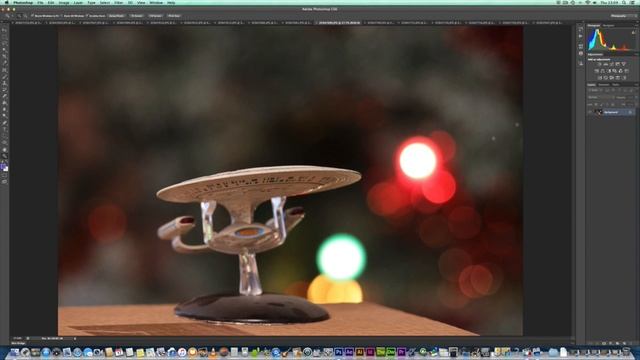The width and height of the screenshot is (640, 360).
Task: Open VLC from the Dock
Action: (x=213, y=352)
